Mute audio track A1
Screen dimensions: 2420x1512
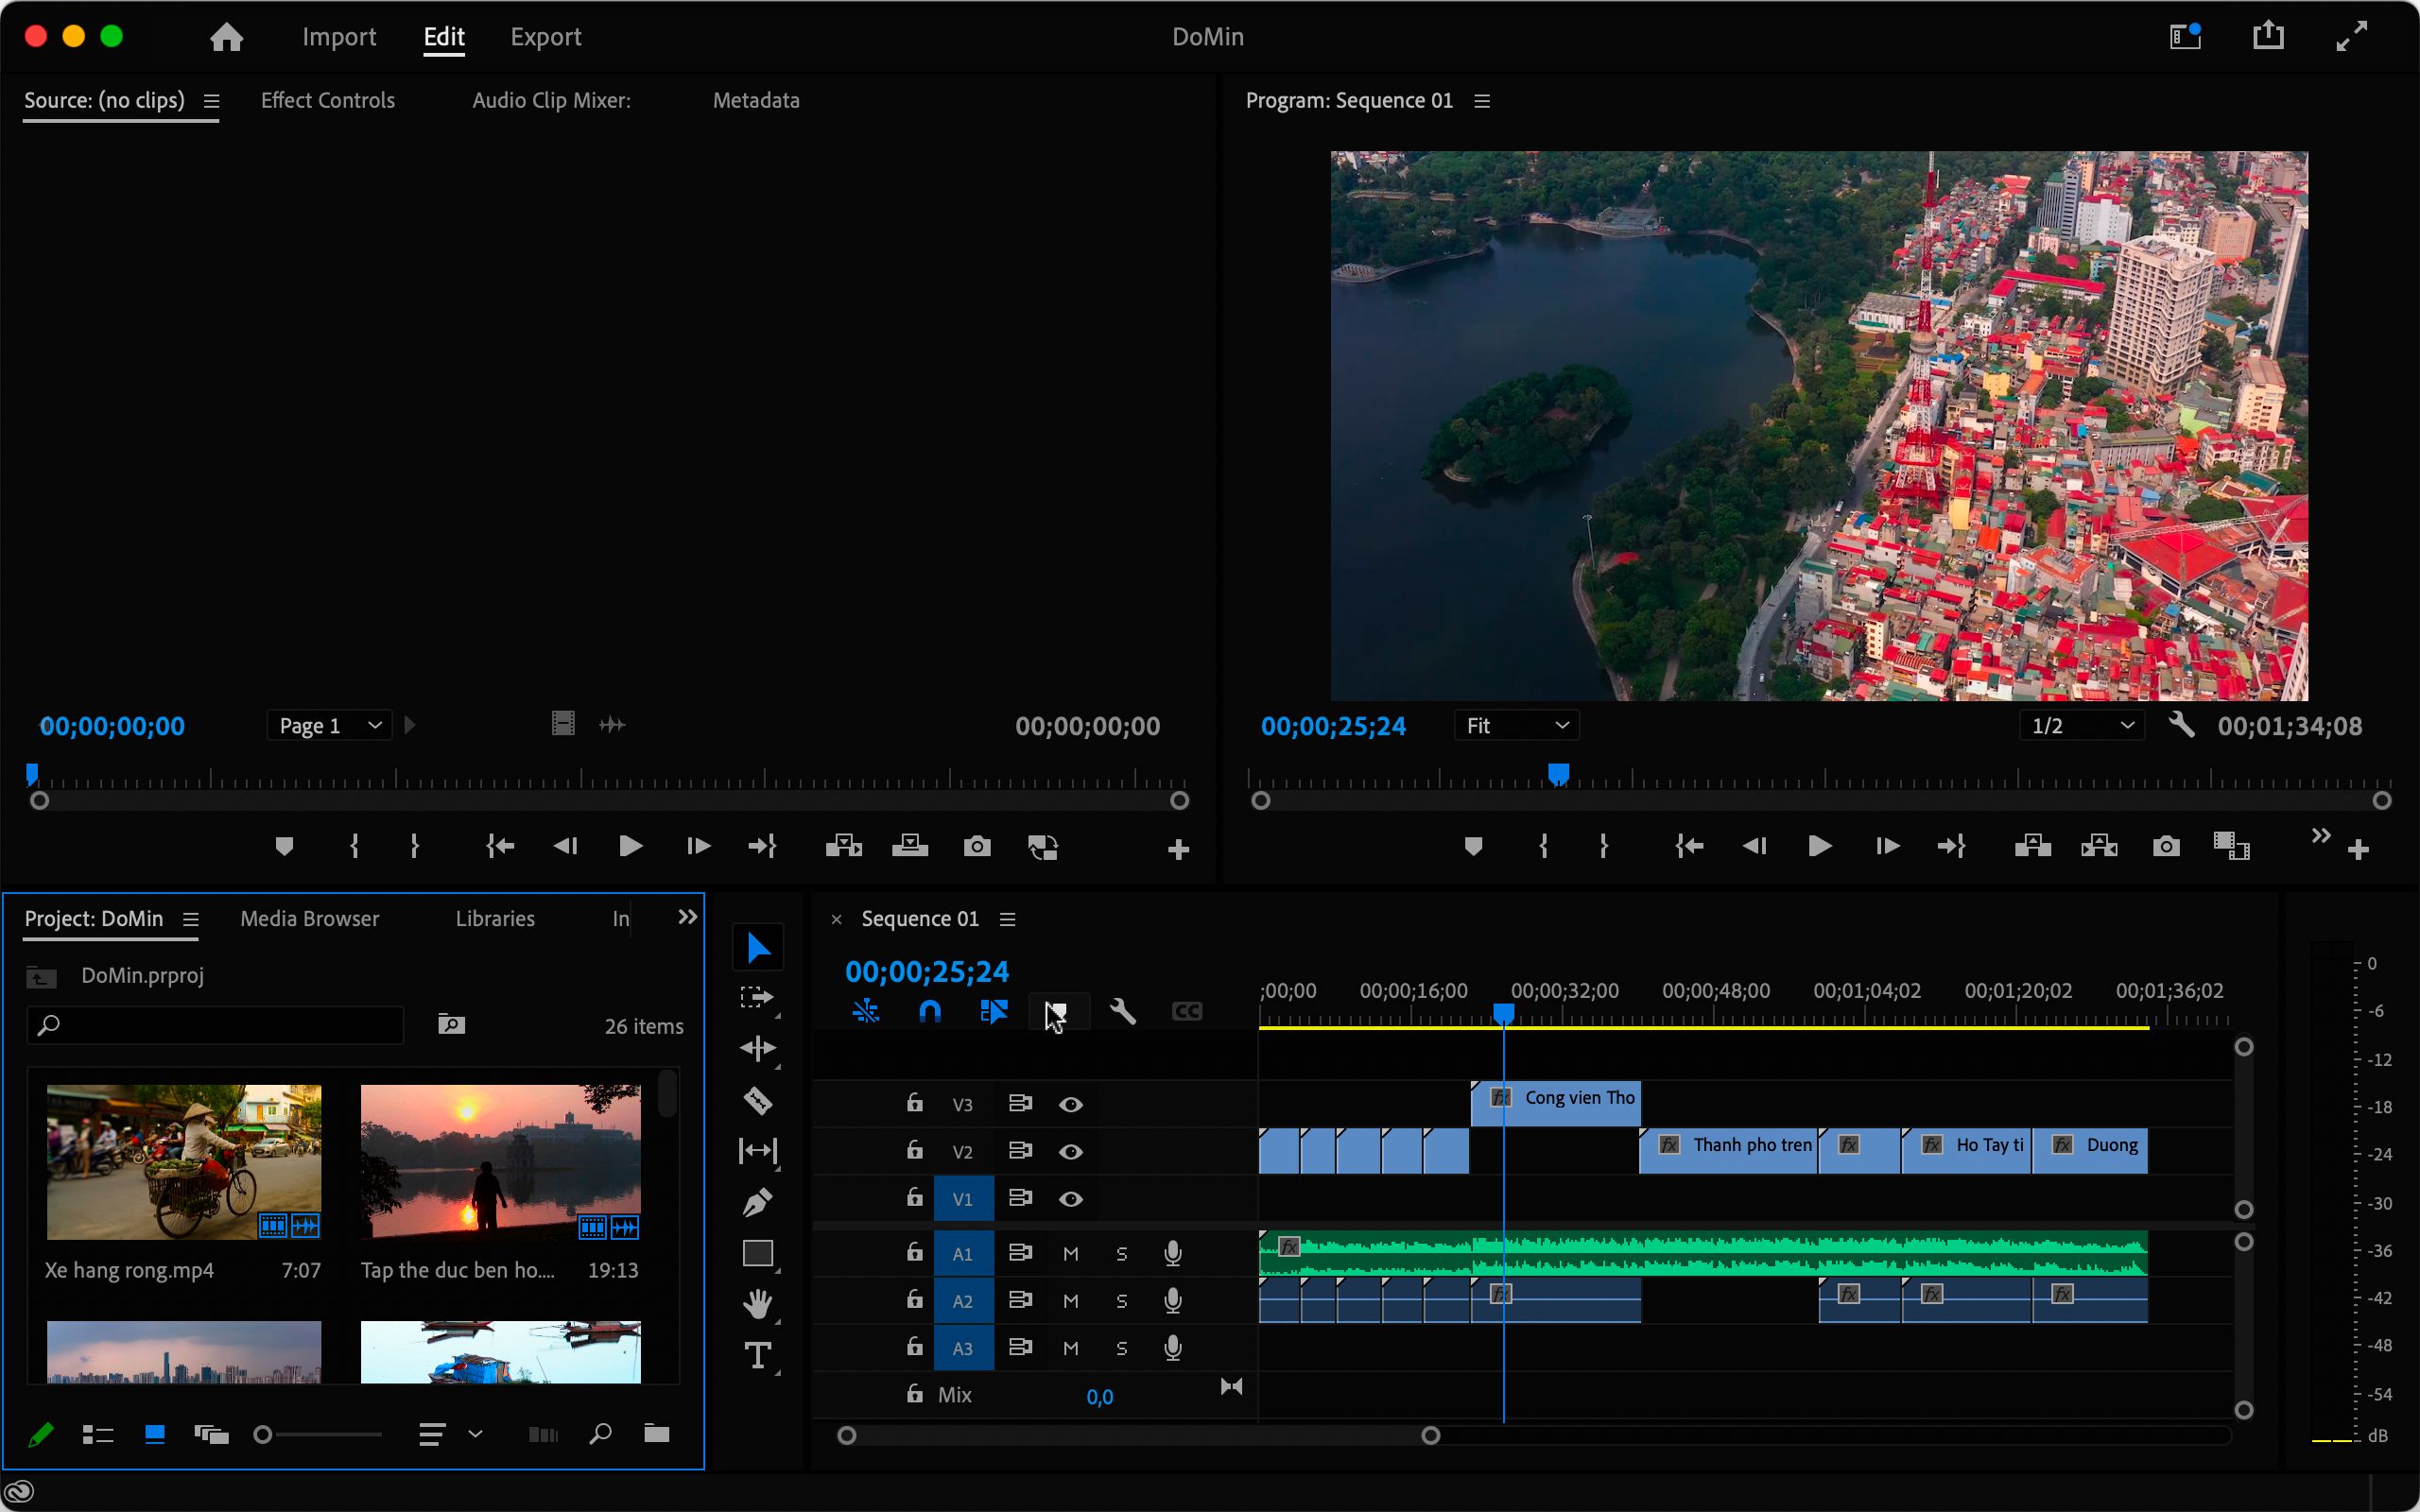[1071, 1254]
